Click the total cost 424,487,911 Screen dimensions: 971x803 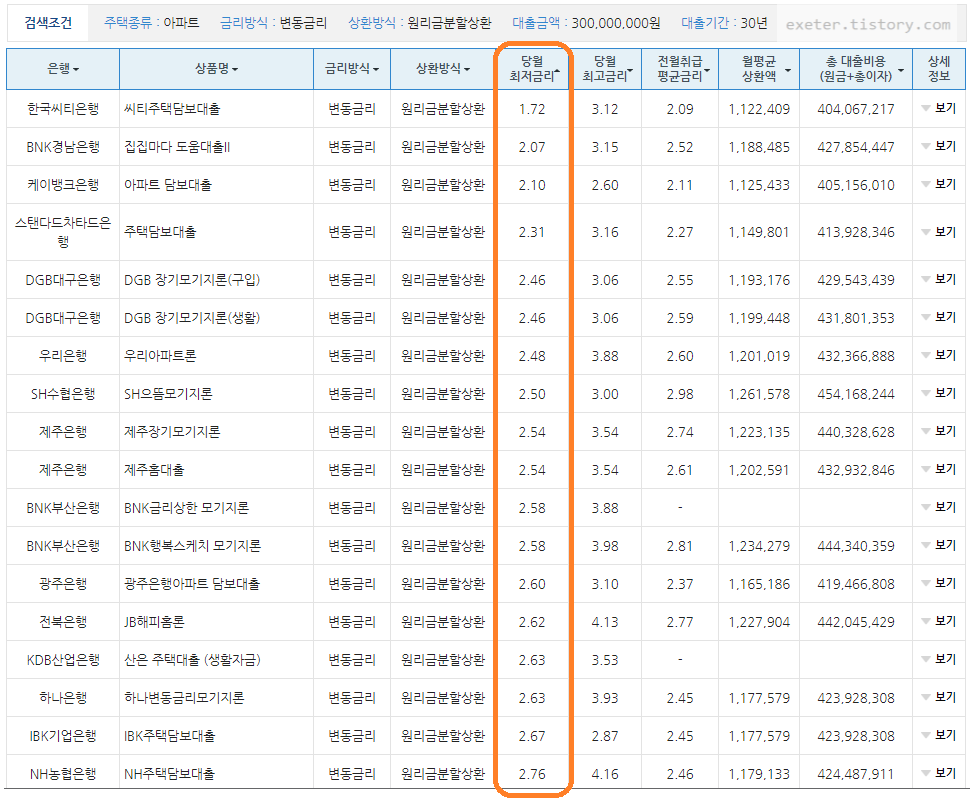tap(856, 774)
